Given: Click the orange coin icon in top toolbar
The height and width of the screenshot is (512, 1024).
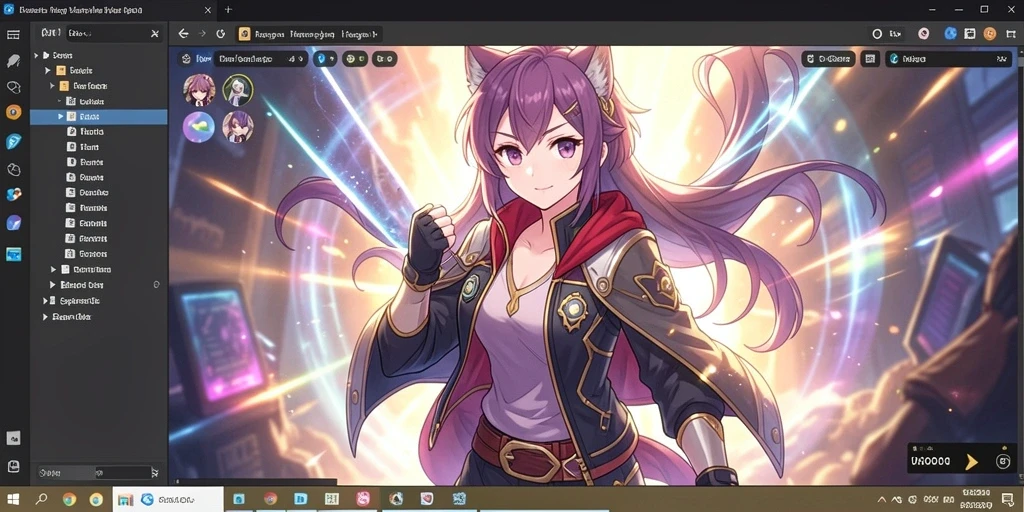Looking at the screenshot, I should [990, 34].
